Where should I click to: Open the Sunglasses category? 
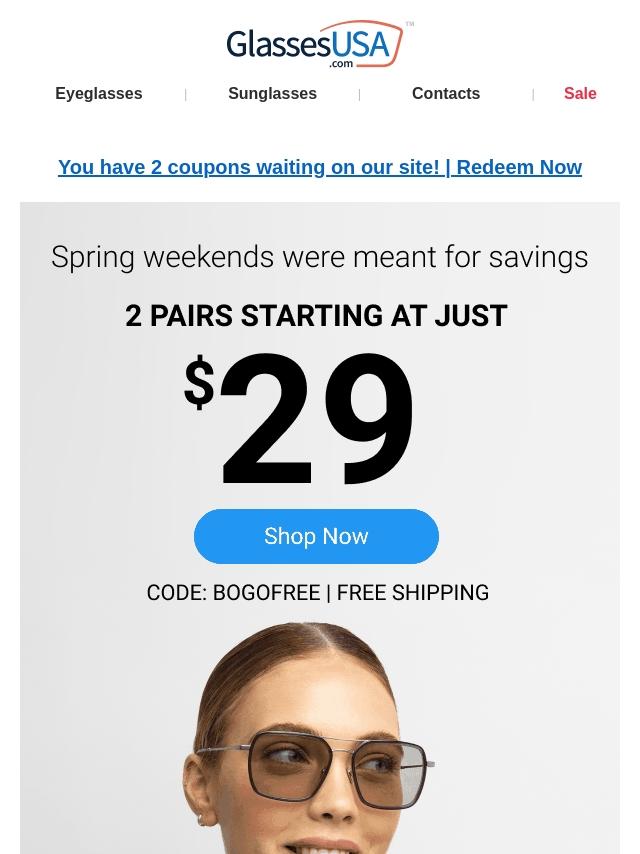click(272, 94)
